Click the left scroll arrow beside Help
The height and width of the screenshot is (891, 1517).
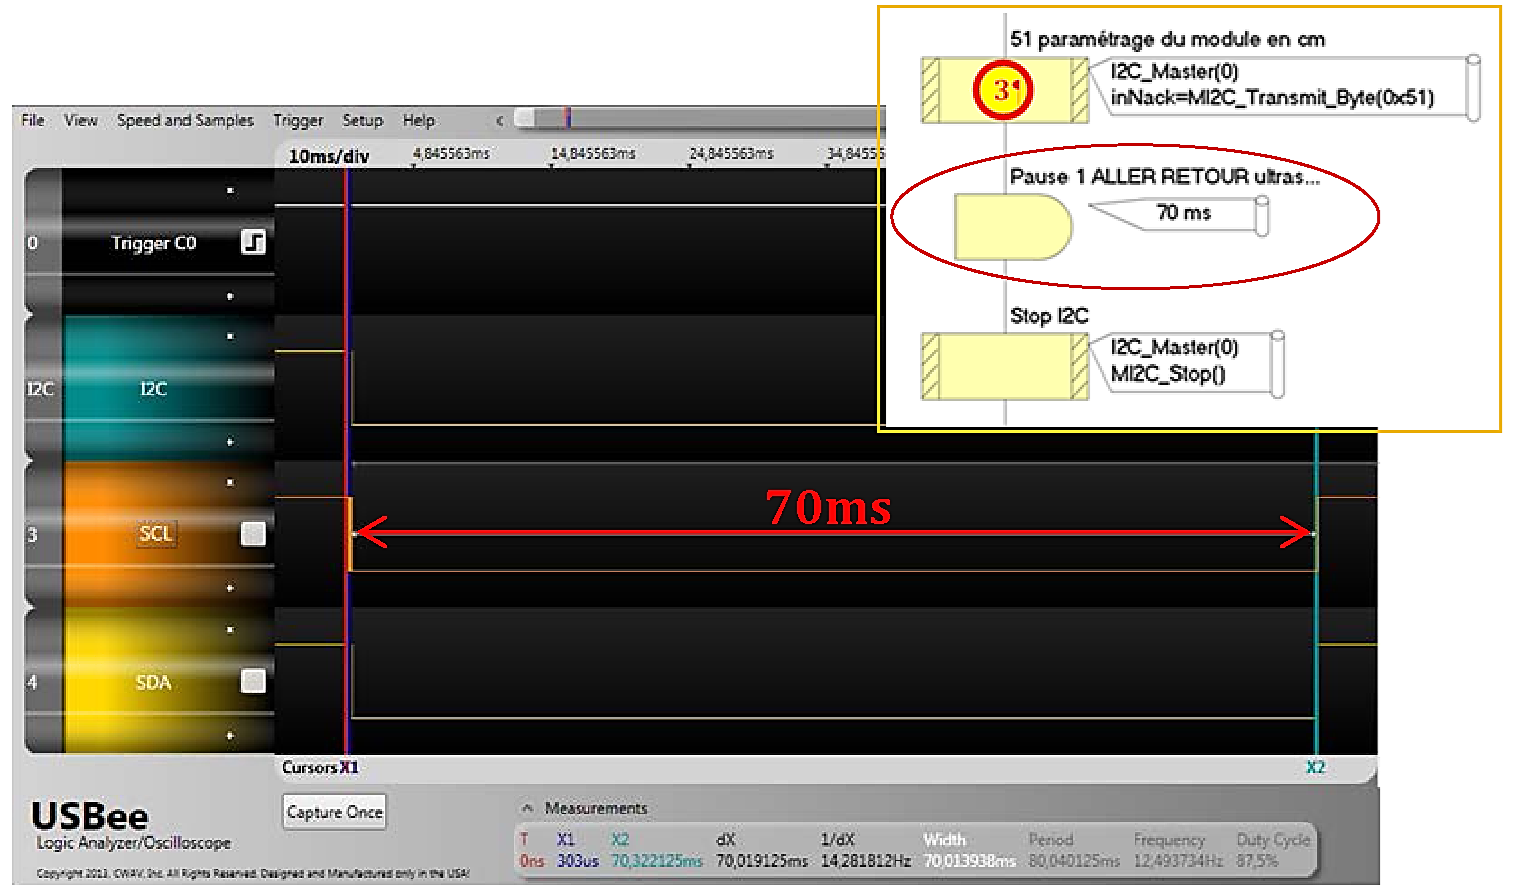(499, 121)
